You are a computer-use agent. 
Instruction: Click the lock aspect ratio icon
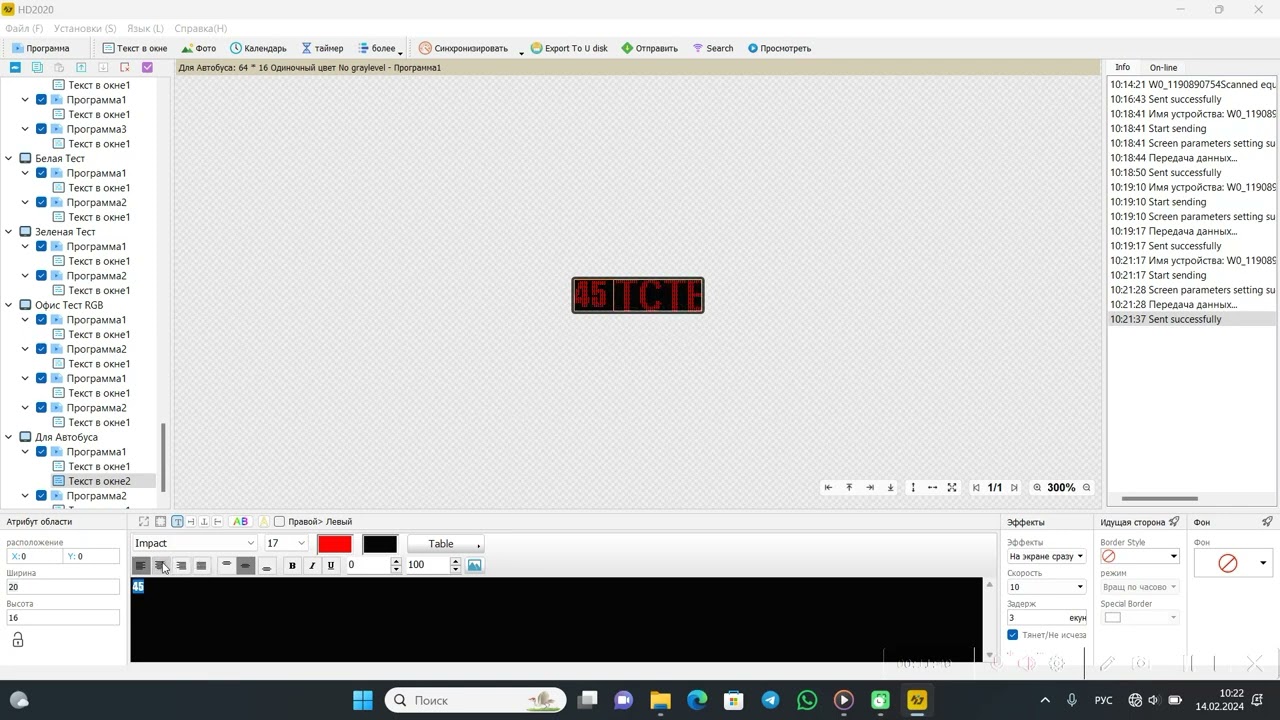(x=17, y=640)
